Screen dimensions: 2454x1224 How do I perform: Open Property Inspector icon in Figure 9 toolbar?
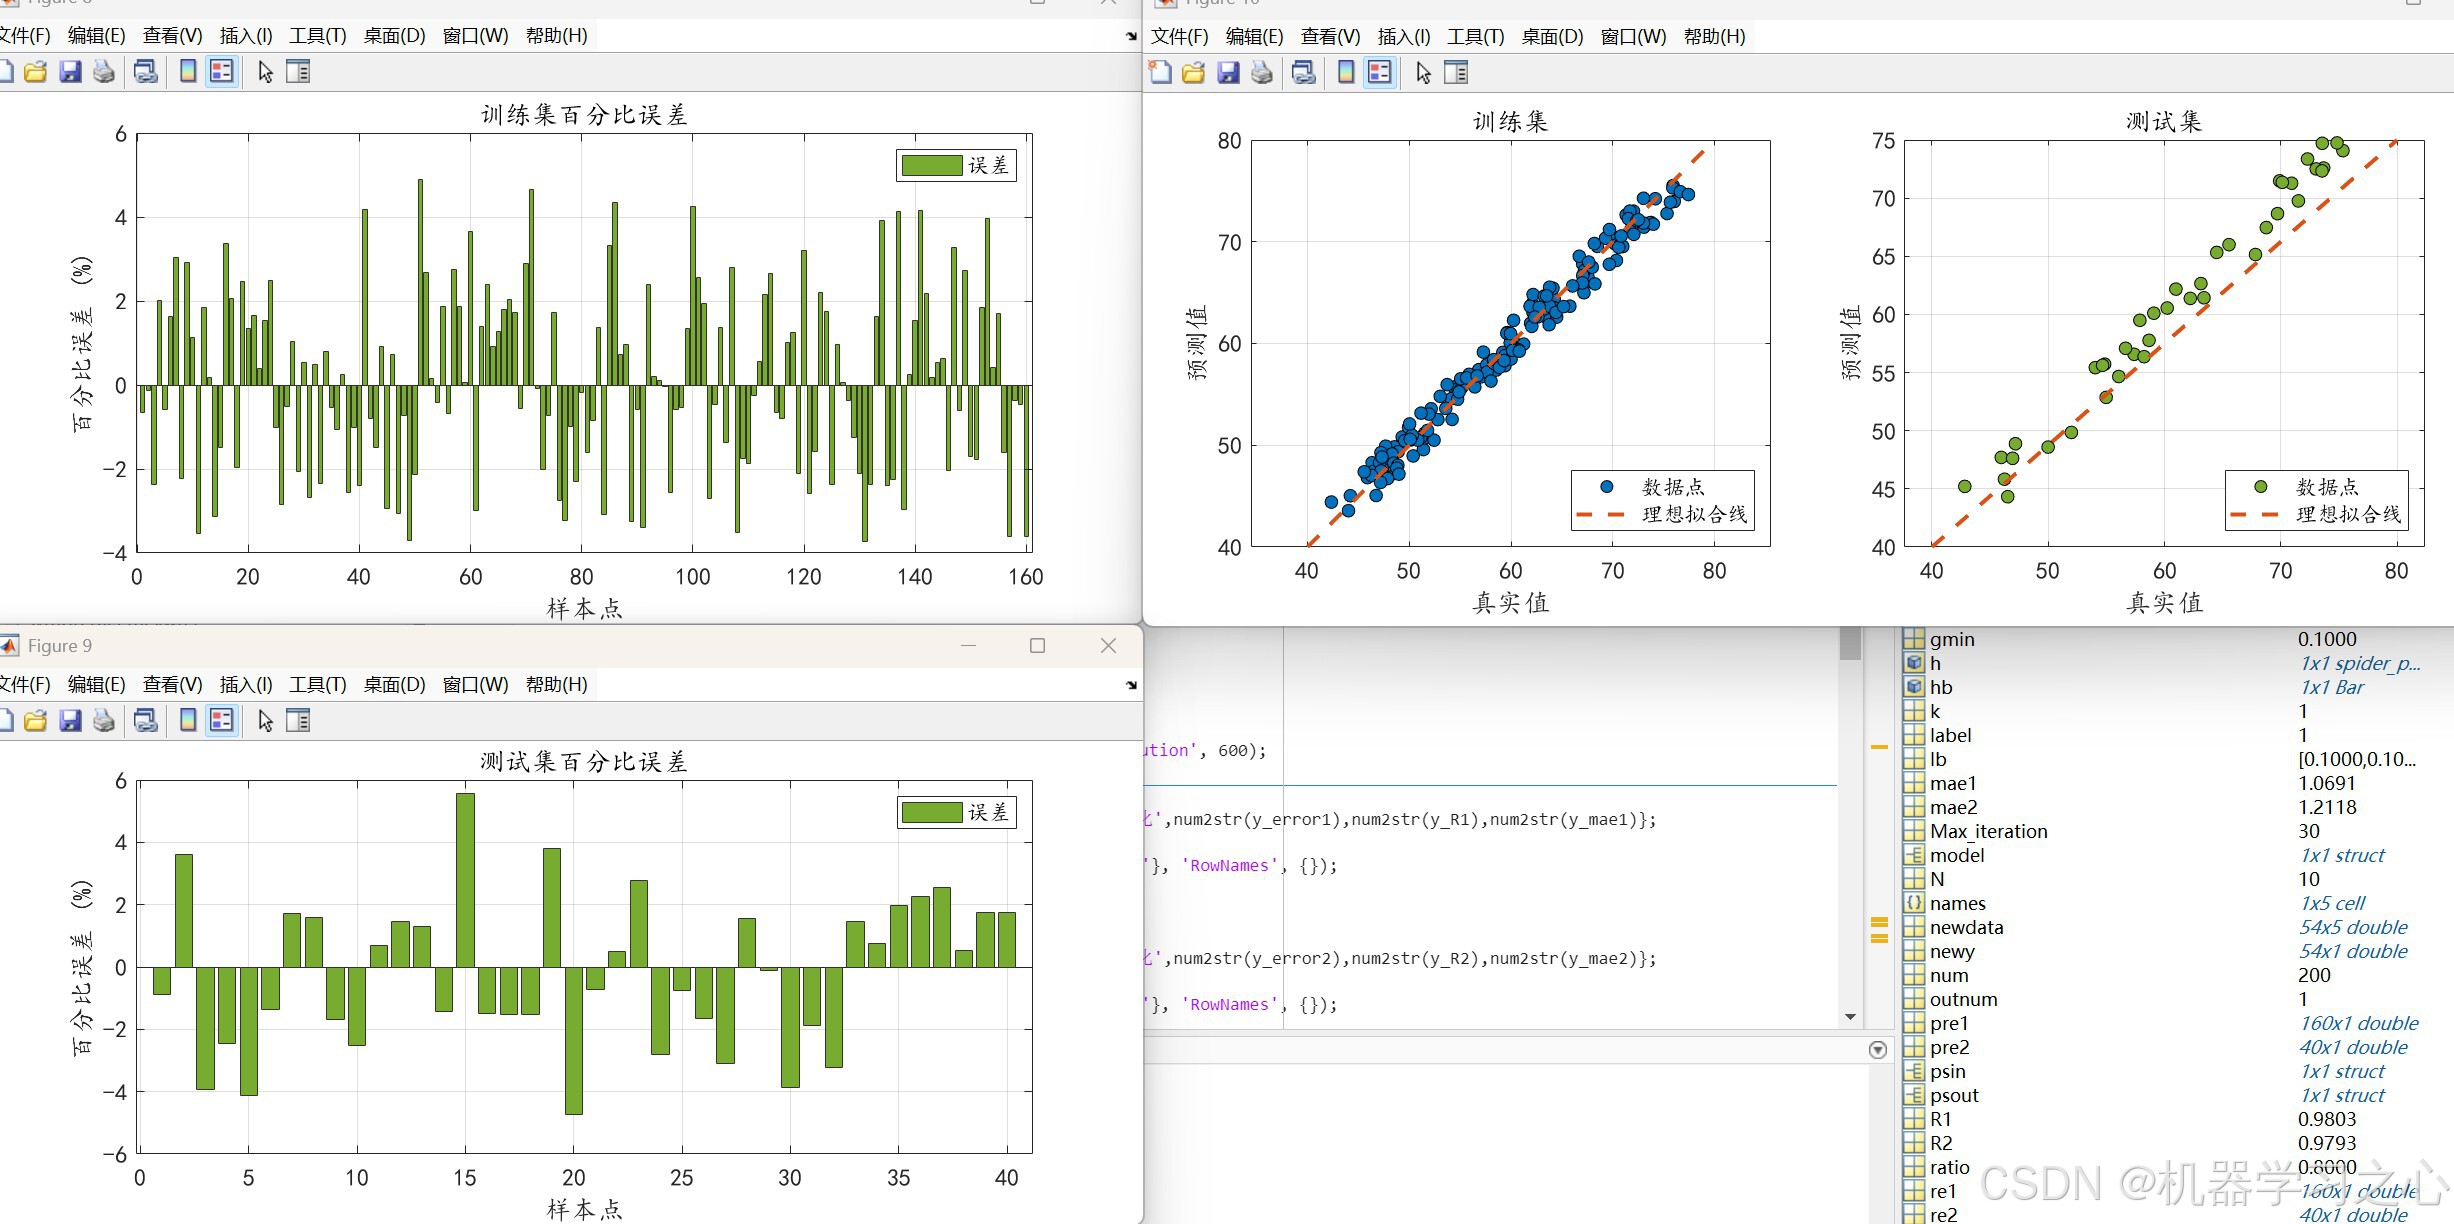(x=298, y=720)
